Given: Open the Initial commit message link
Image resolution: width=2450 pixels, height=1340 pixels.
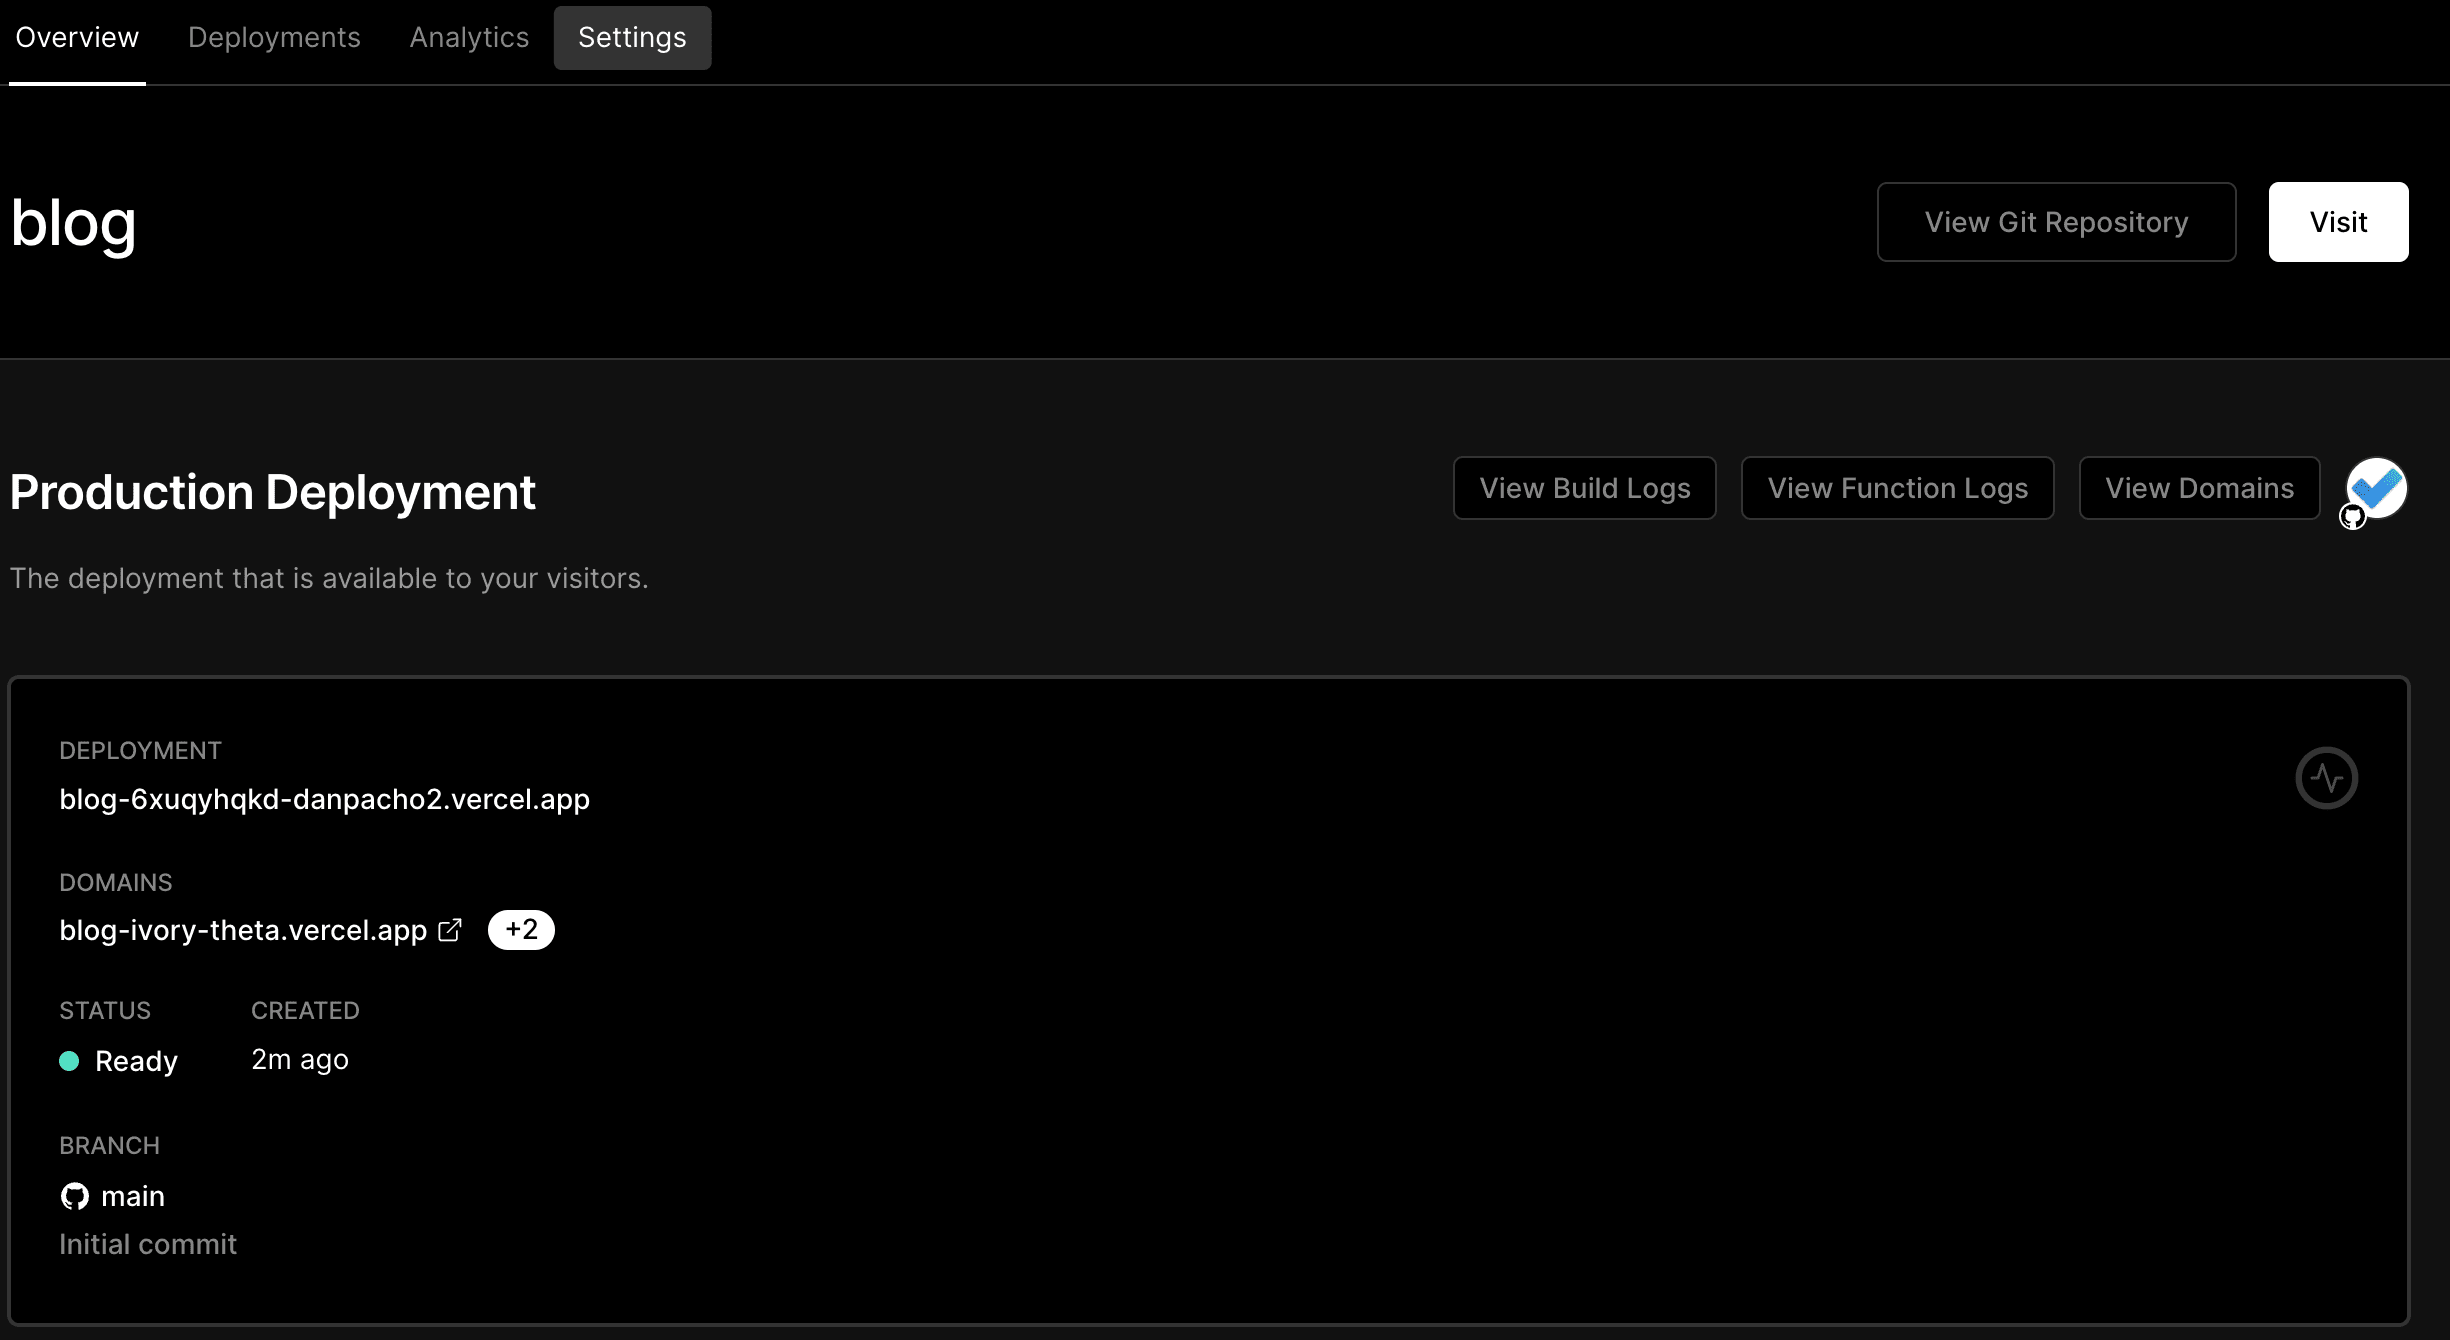Looking at the screenshot, I should pos(148,1244).
